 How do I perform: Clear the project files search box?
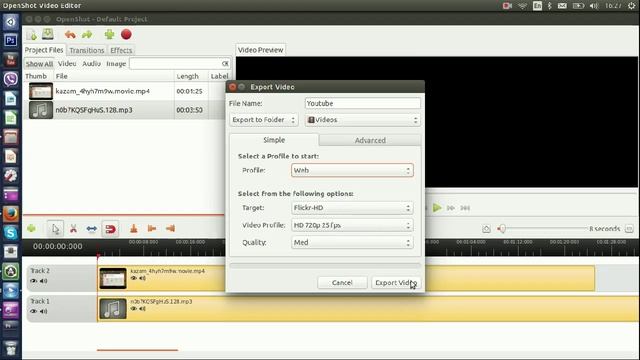(225, 64)
